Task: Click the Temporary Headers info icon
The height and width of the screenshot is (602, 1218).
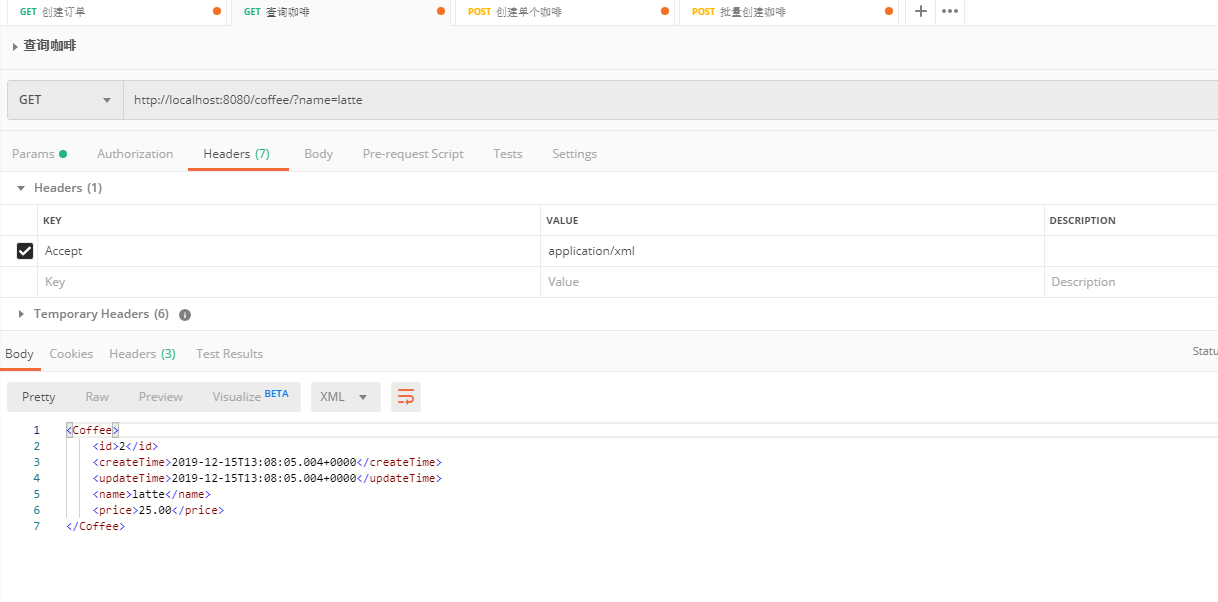Action: pos(185,314)
